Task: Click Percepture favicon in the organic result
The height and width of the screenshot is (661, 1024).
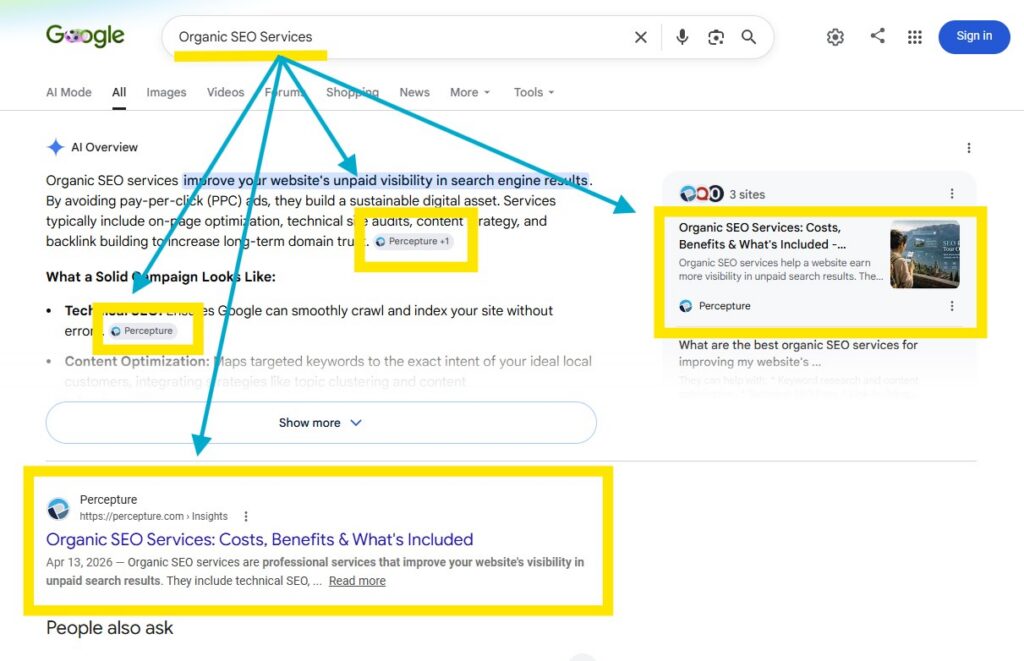Action: pyautogui.click(x=58, y=508)
